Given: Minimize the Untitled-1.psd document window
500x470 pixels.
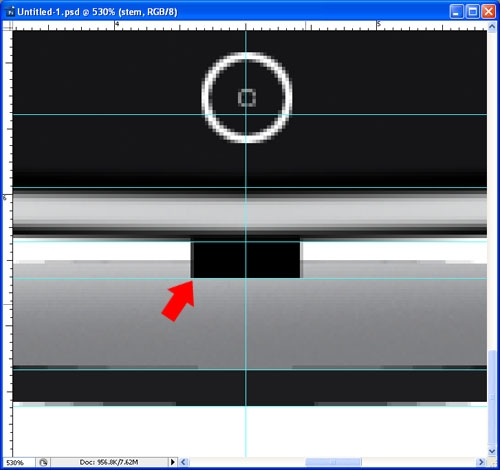Looking at the screenshot, I should tap(456, 12).
